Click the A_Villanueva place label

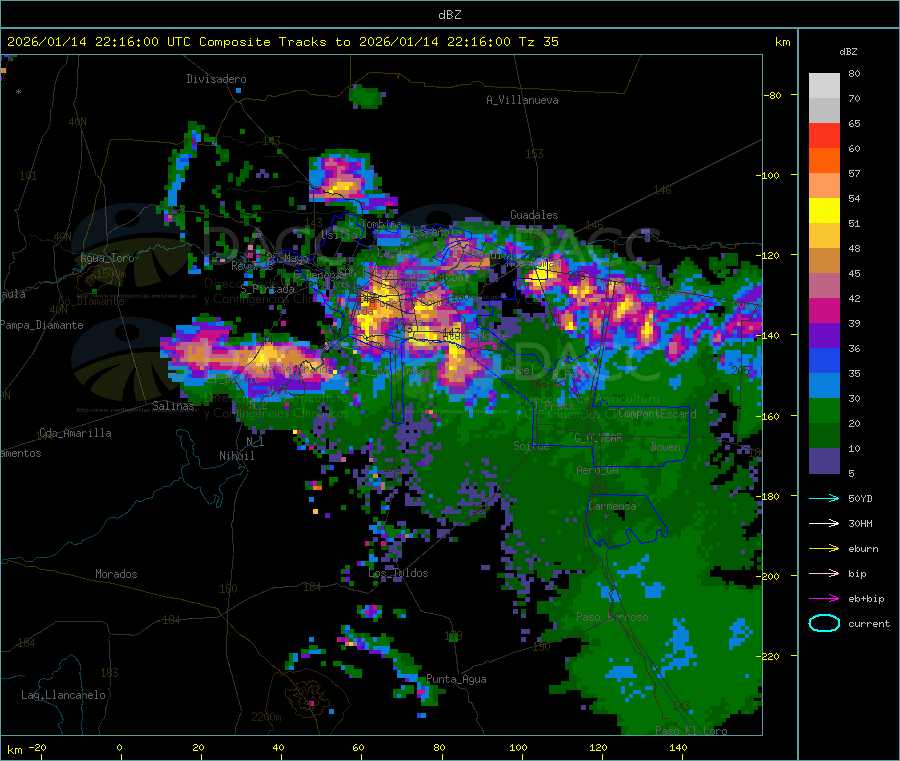tap(522, 100)
